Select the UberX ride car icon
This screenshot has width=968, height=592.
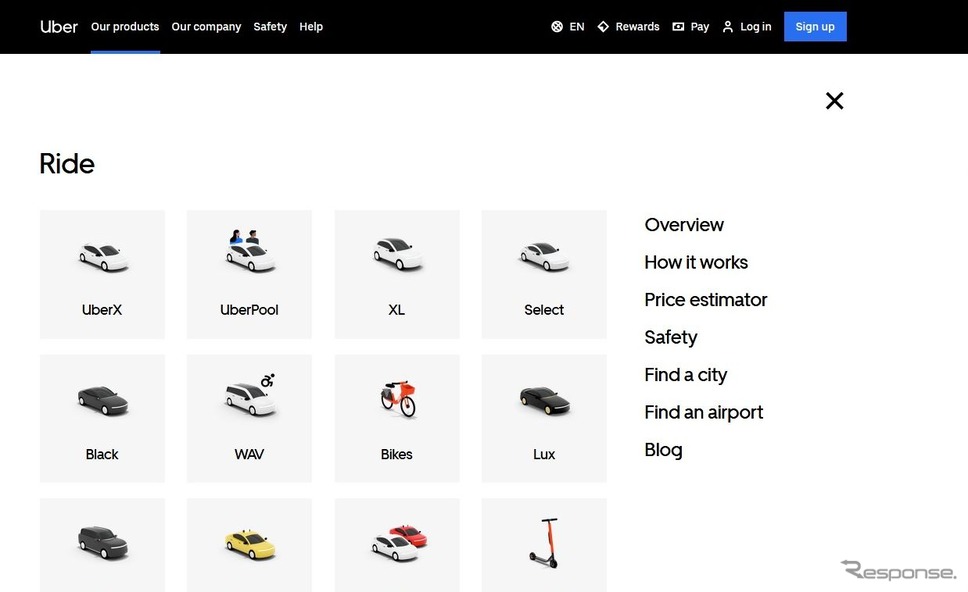[x=103, y=256]
